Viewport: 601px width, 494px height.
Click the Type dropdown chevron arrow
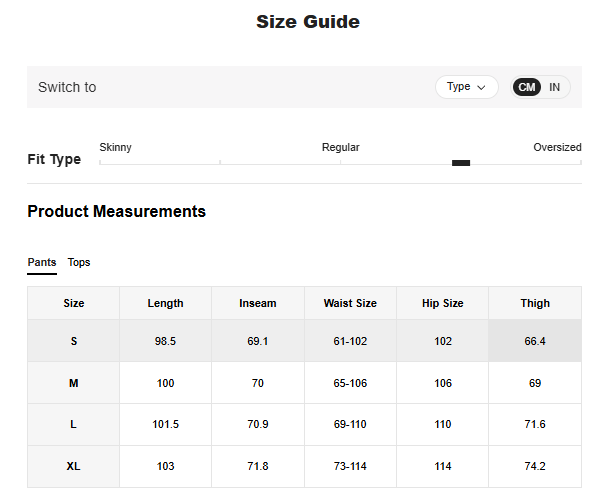click(482, 87)
